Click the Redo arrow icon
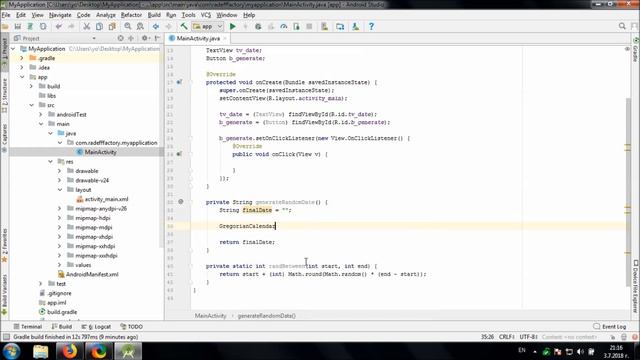640x360 pixels. (71, 27)
